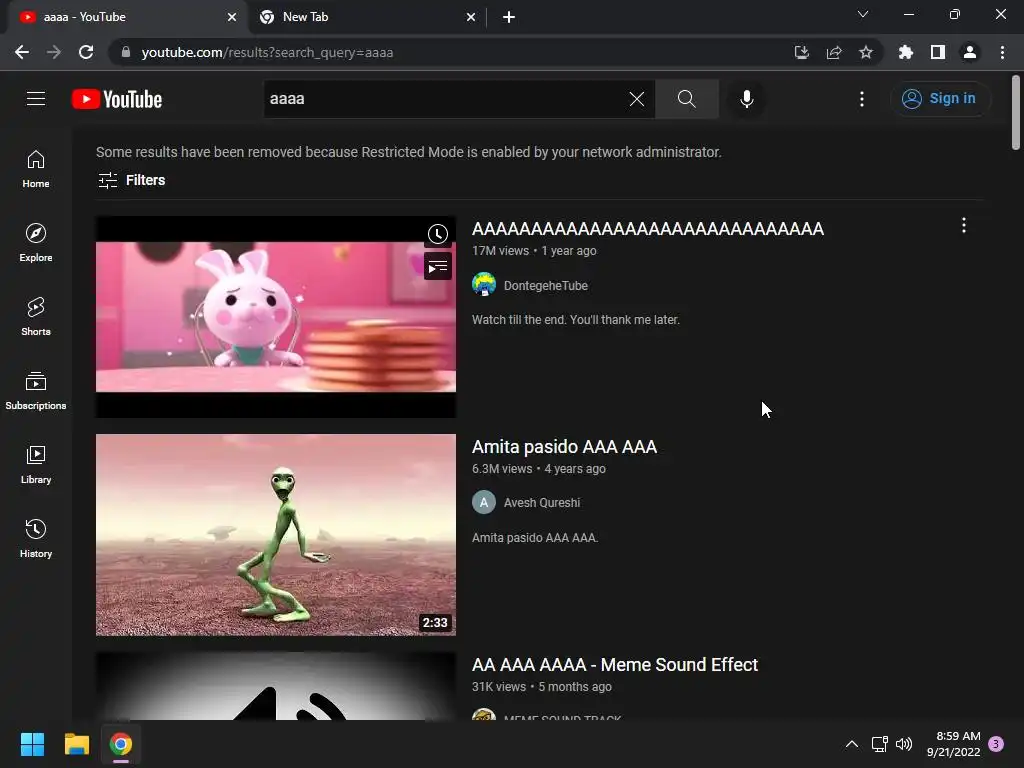Click the Install app icon in address bar
1024x768 pixels.
pyautogui.click(x=801, y=52)
